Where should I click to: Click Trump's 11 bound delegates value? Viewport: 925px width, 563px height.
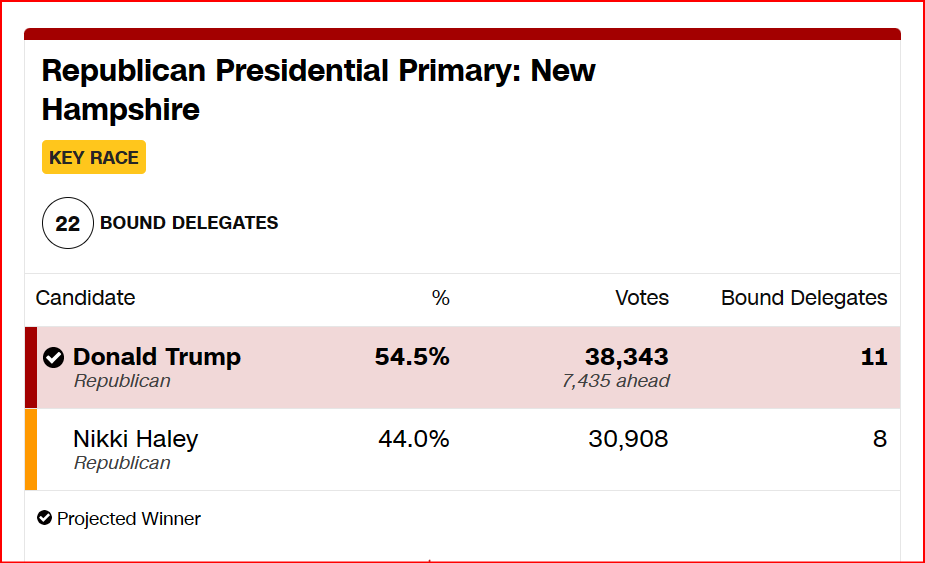point(874,357)
